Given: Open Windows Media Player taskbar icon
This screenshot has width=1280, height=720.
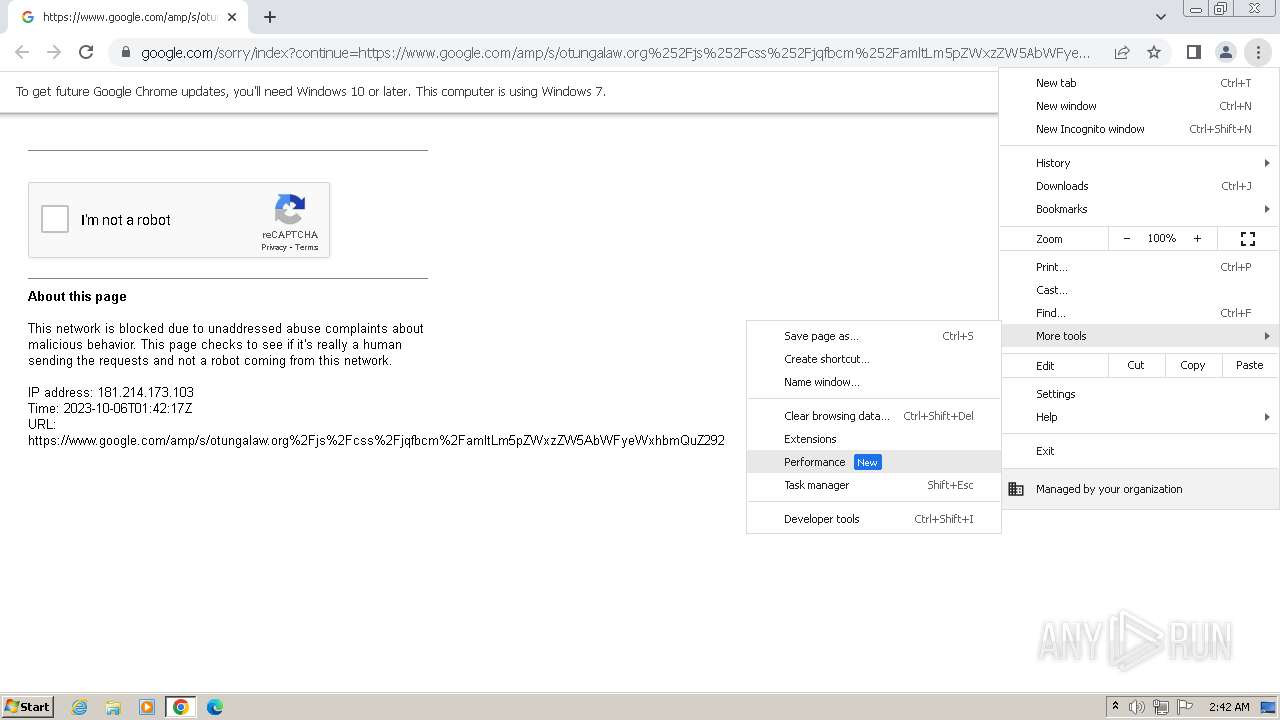Looking at the screenshot, I should (x=147, y=707).
